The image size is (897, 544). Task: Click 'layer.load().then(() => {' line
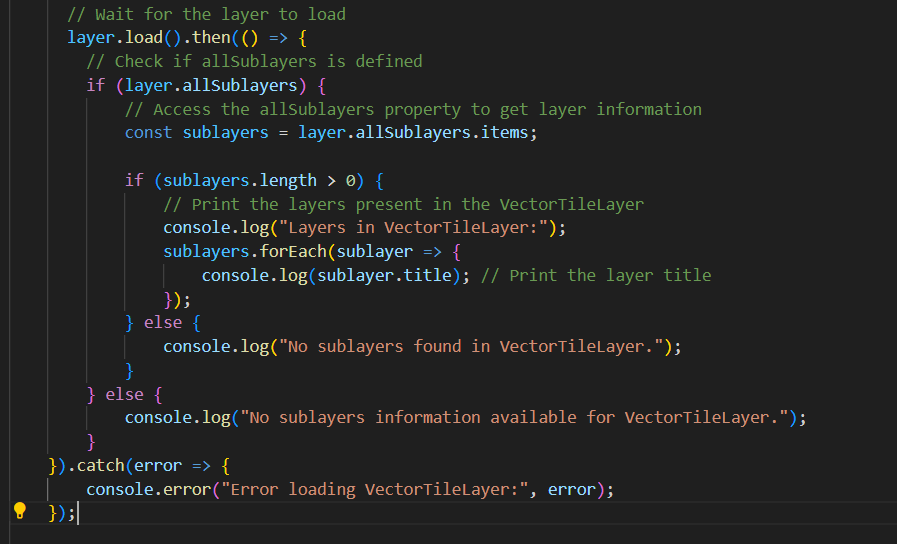(x=187, y=38)
